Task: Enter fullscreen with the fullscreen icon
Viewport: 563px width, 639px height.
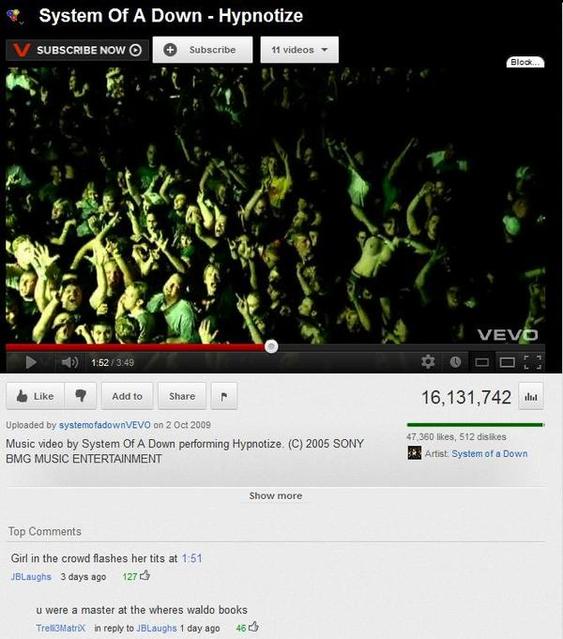Action: click(x=532, y=362)
